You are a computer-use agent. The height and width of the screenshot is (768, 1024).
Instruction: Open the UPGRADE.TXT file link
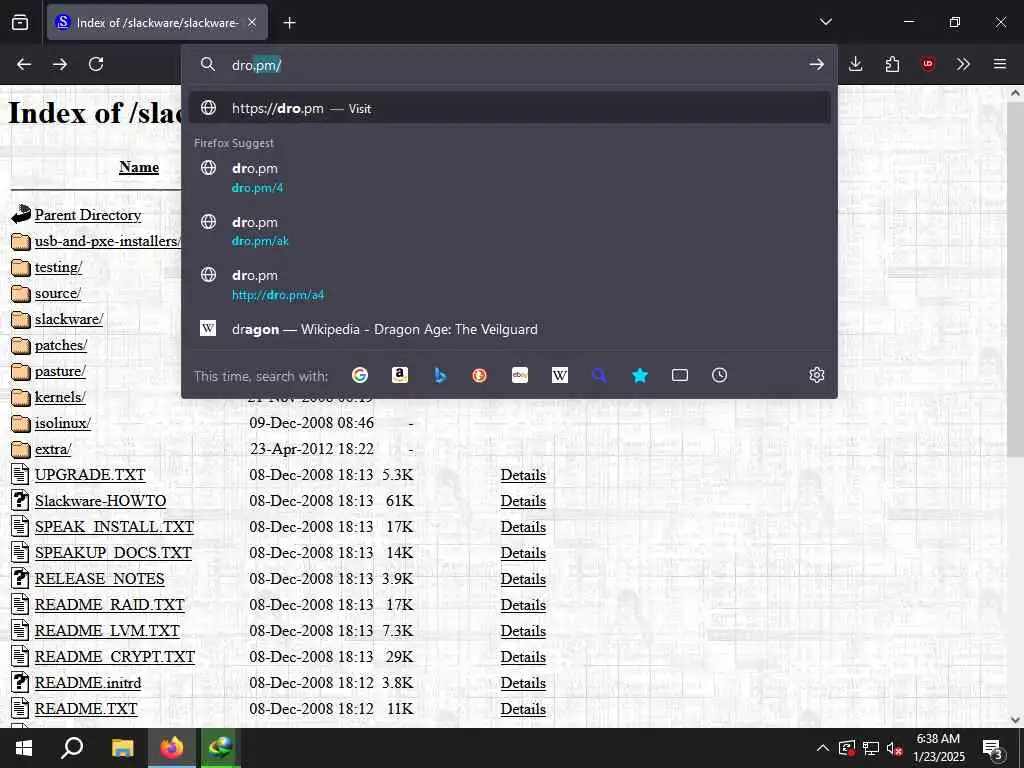90,475
